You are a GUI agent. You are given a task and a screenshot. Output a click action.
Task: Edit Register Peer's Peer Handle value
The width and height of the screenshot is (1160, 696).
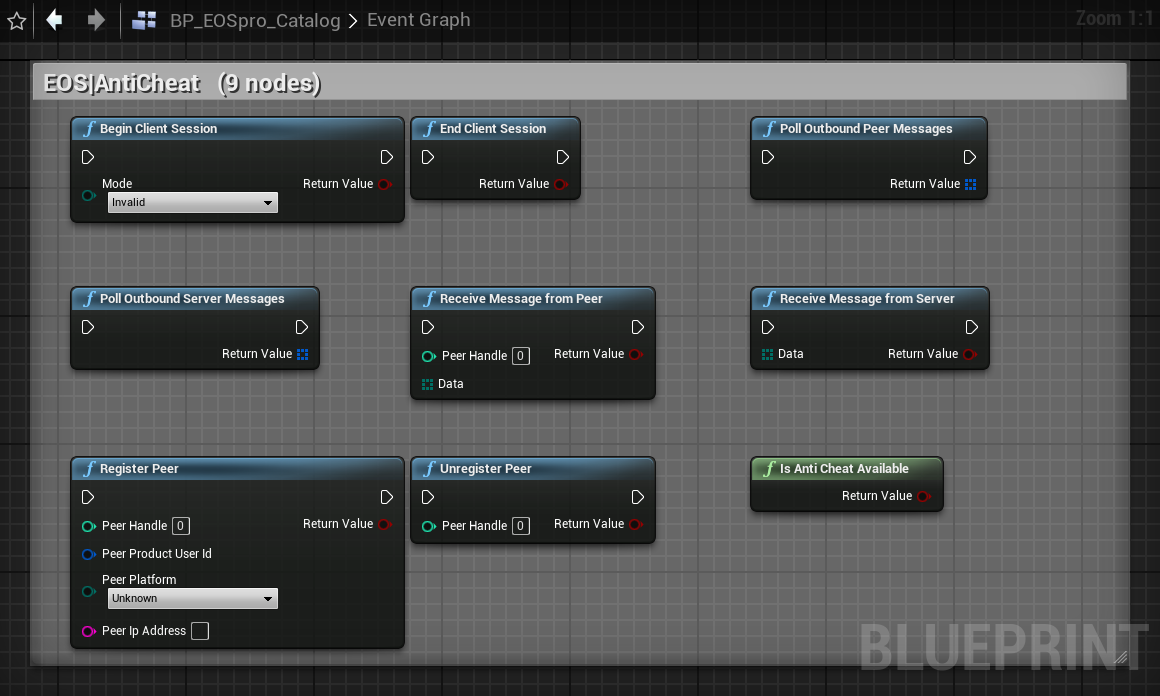(181, 526)
